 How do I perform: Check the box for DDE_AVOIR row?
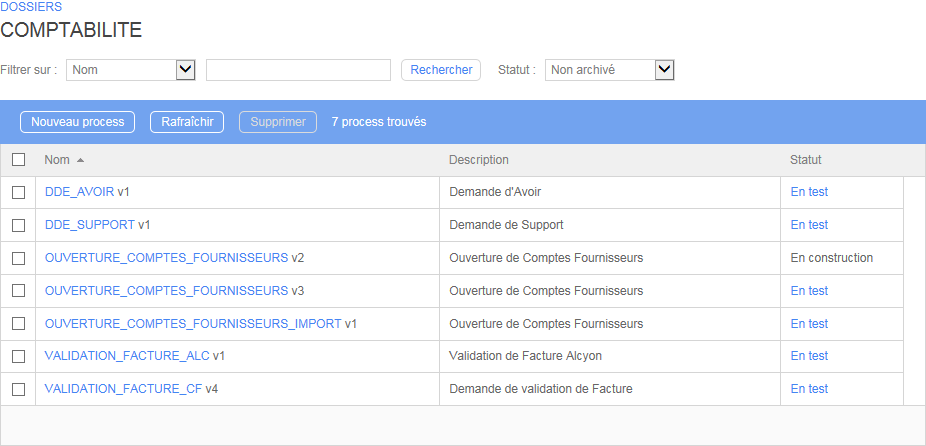pos(18,192)
